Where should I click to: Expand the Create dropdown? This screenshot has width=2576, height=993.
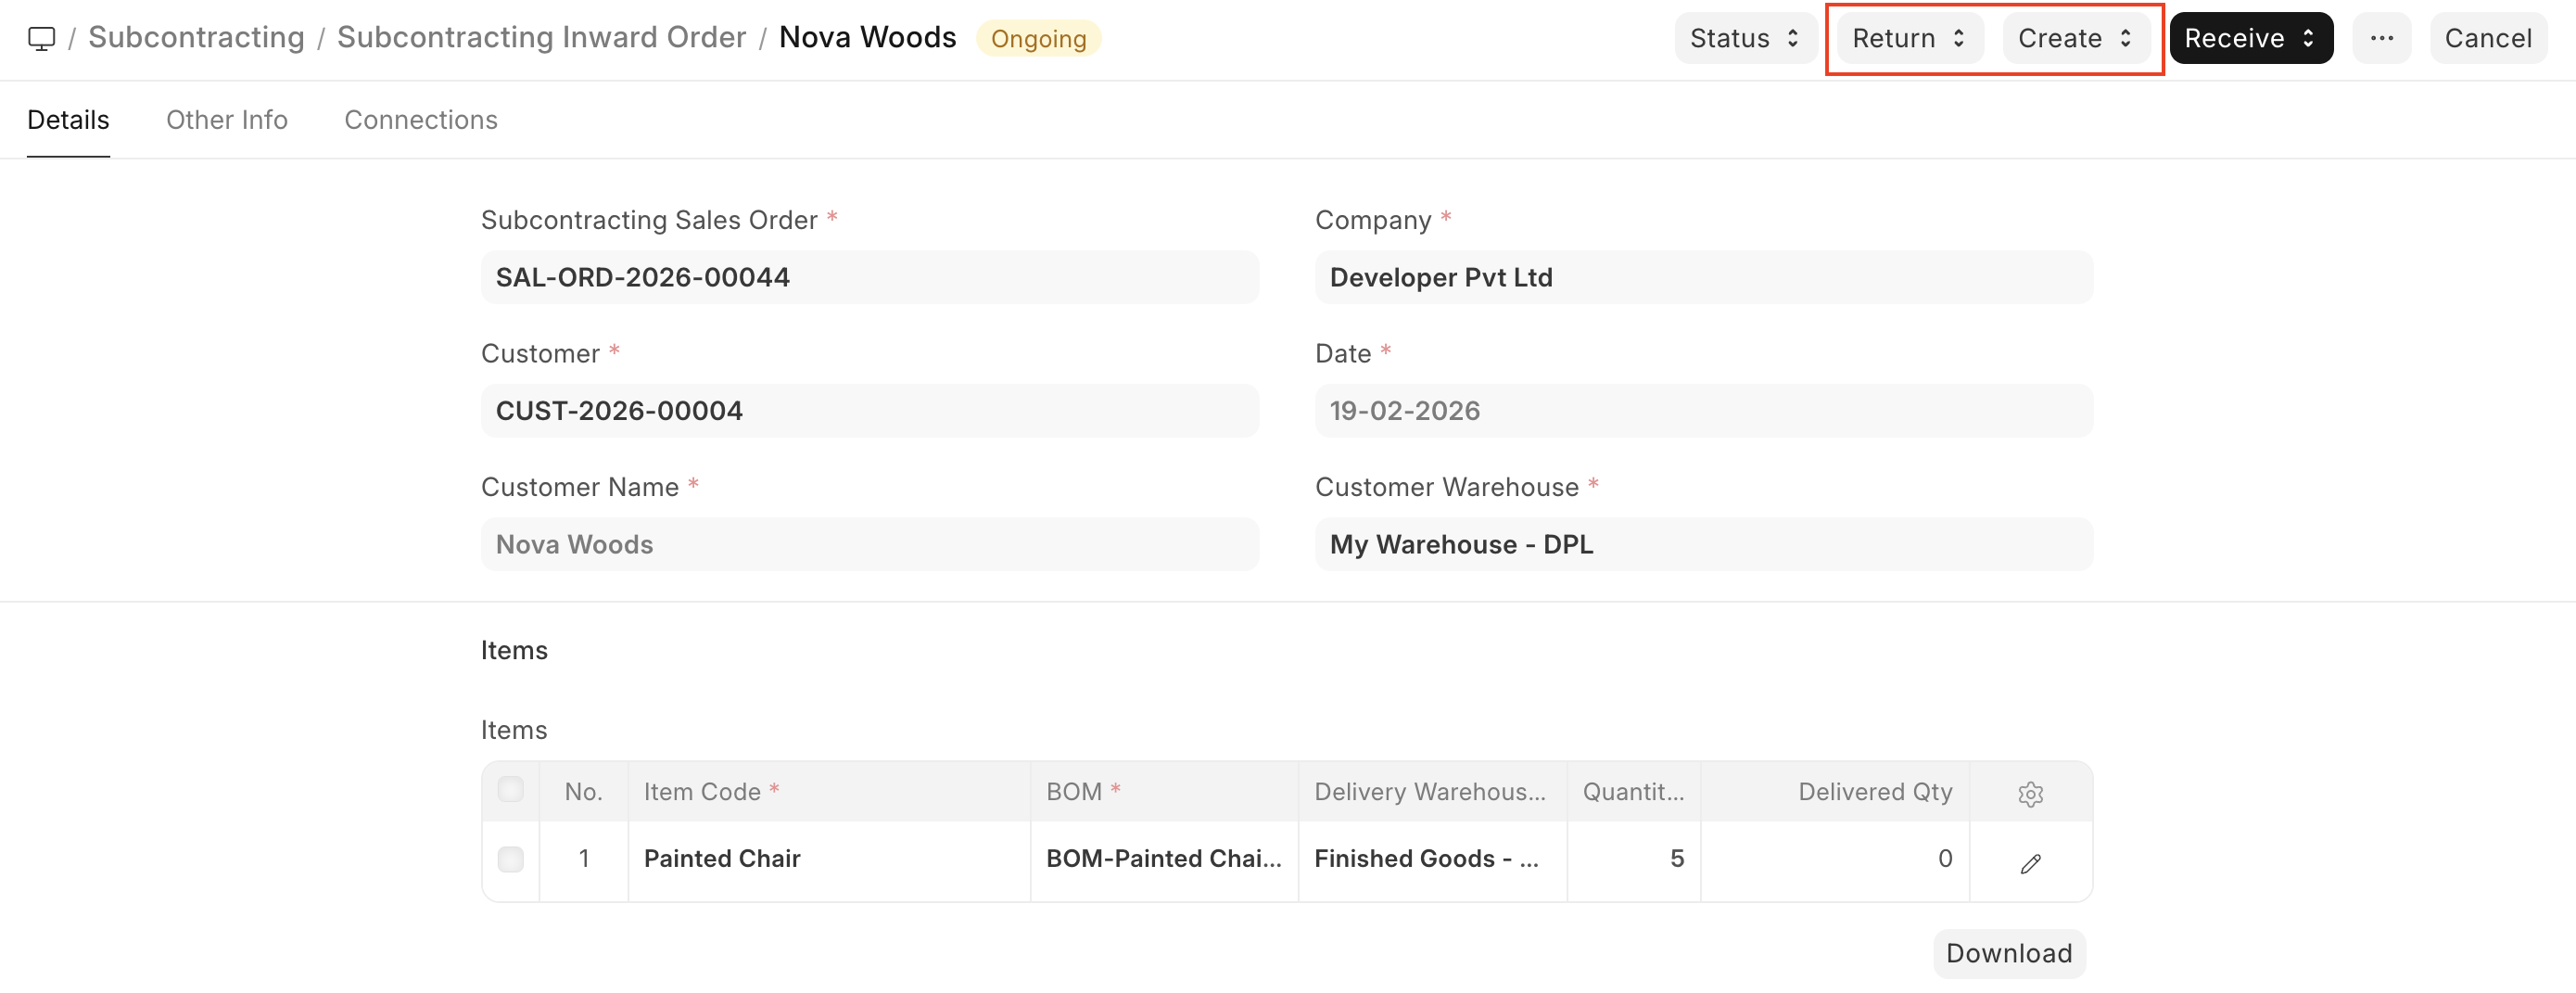tap(2075, 38)
